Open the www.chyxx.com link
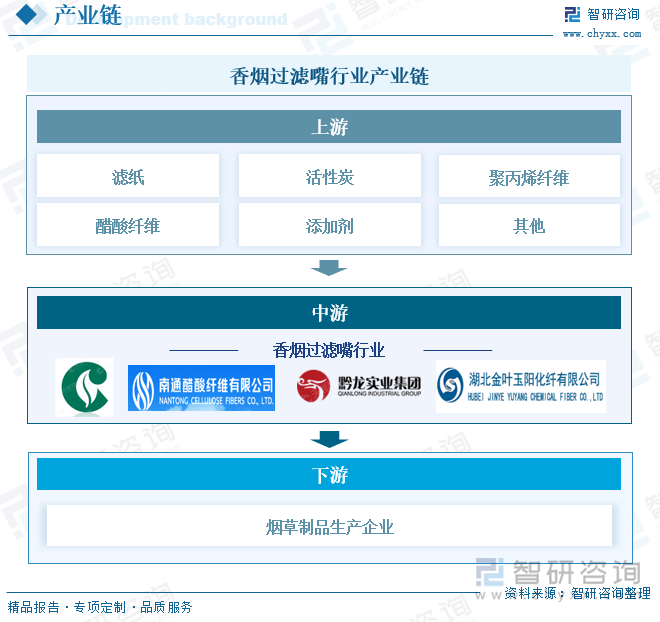This screenshot has width=660, height=622. (602, 34)
